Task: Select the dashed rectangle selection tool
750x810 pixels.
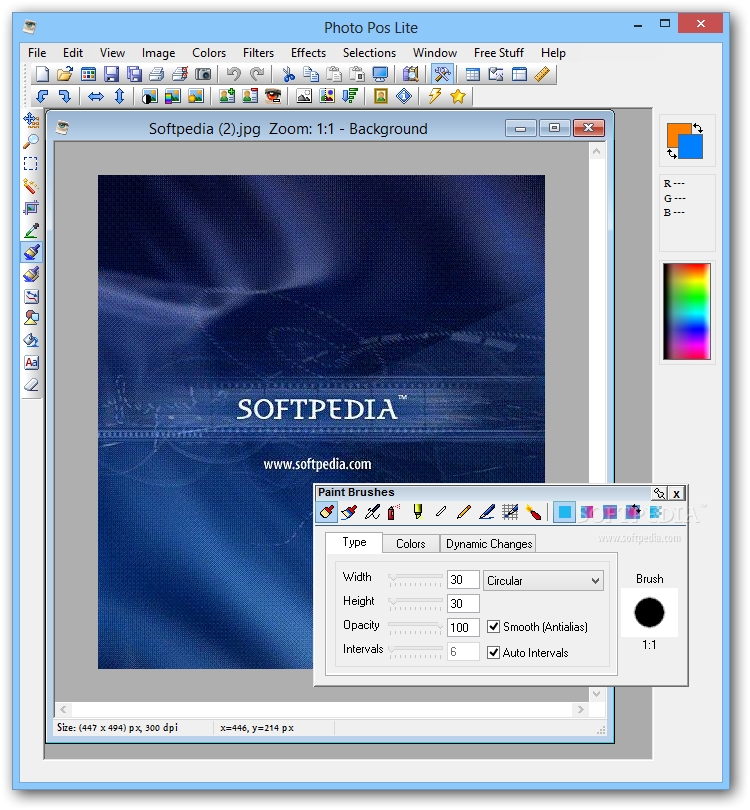Action: coord(31,164)
